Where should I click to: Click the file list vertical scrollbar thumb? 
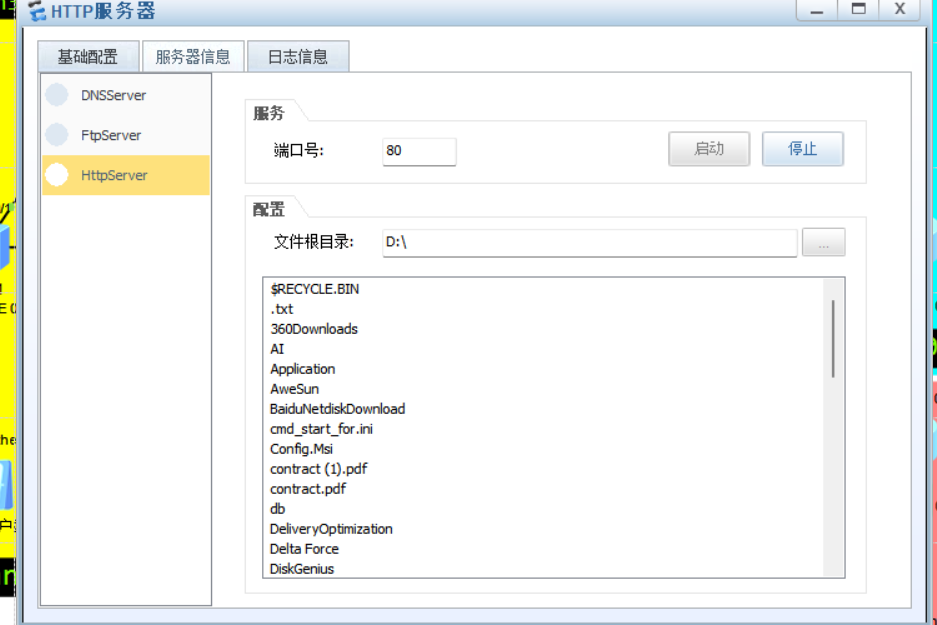tap(833, 339)
